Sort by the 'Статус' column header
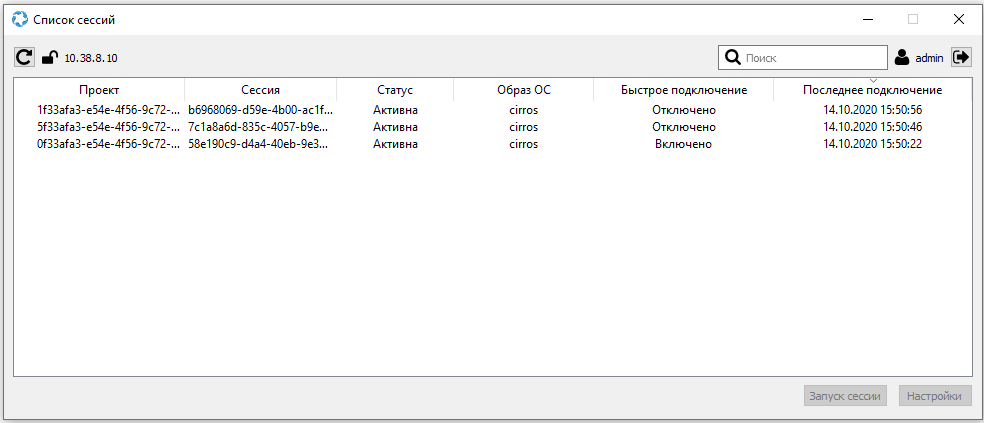This screenshot has height=423, width=984. [x=395, y=90]
